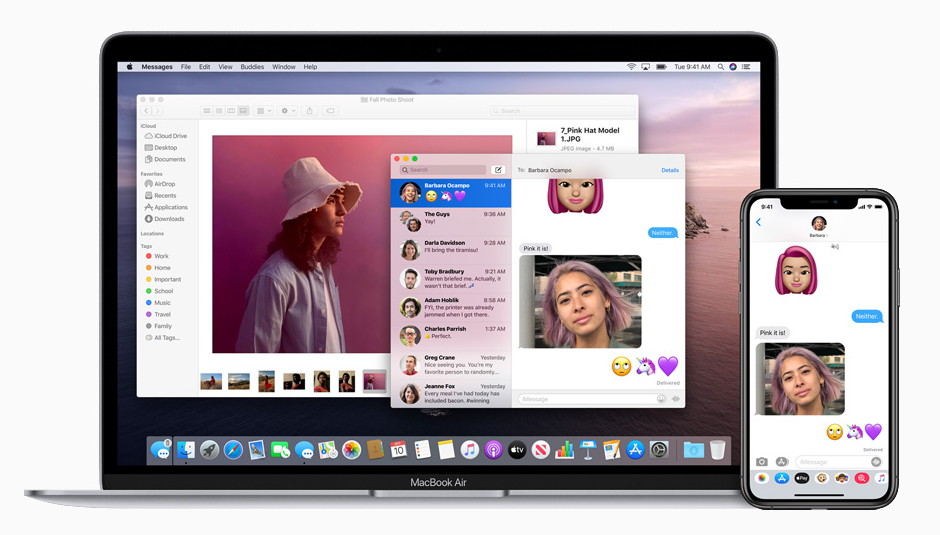Click Finder back arrow button
The height and width of the screenshot is (535, 940).
pos(146,111)
